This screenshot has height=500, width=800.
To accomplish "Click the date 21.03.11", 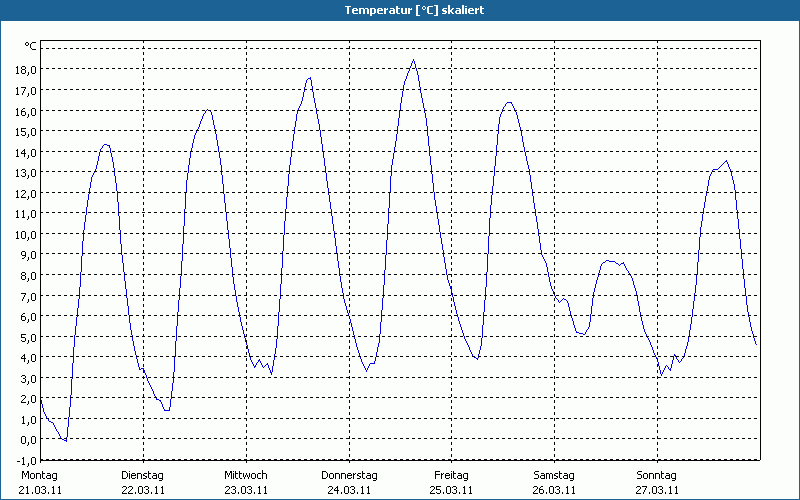I will pos(40,490).
